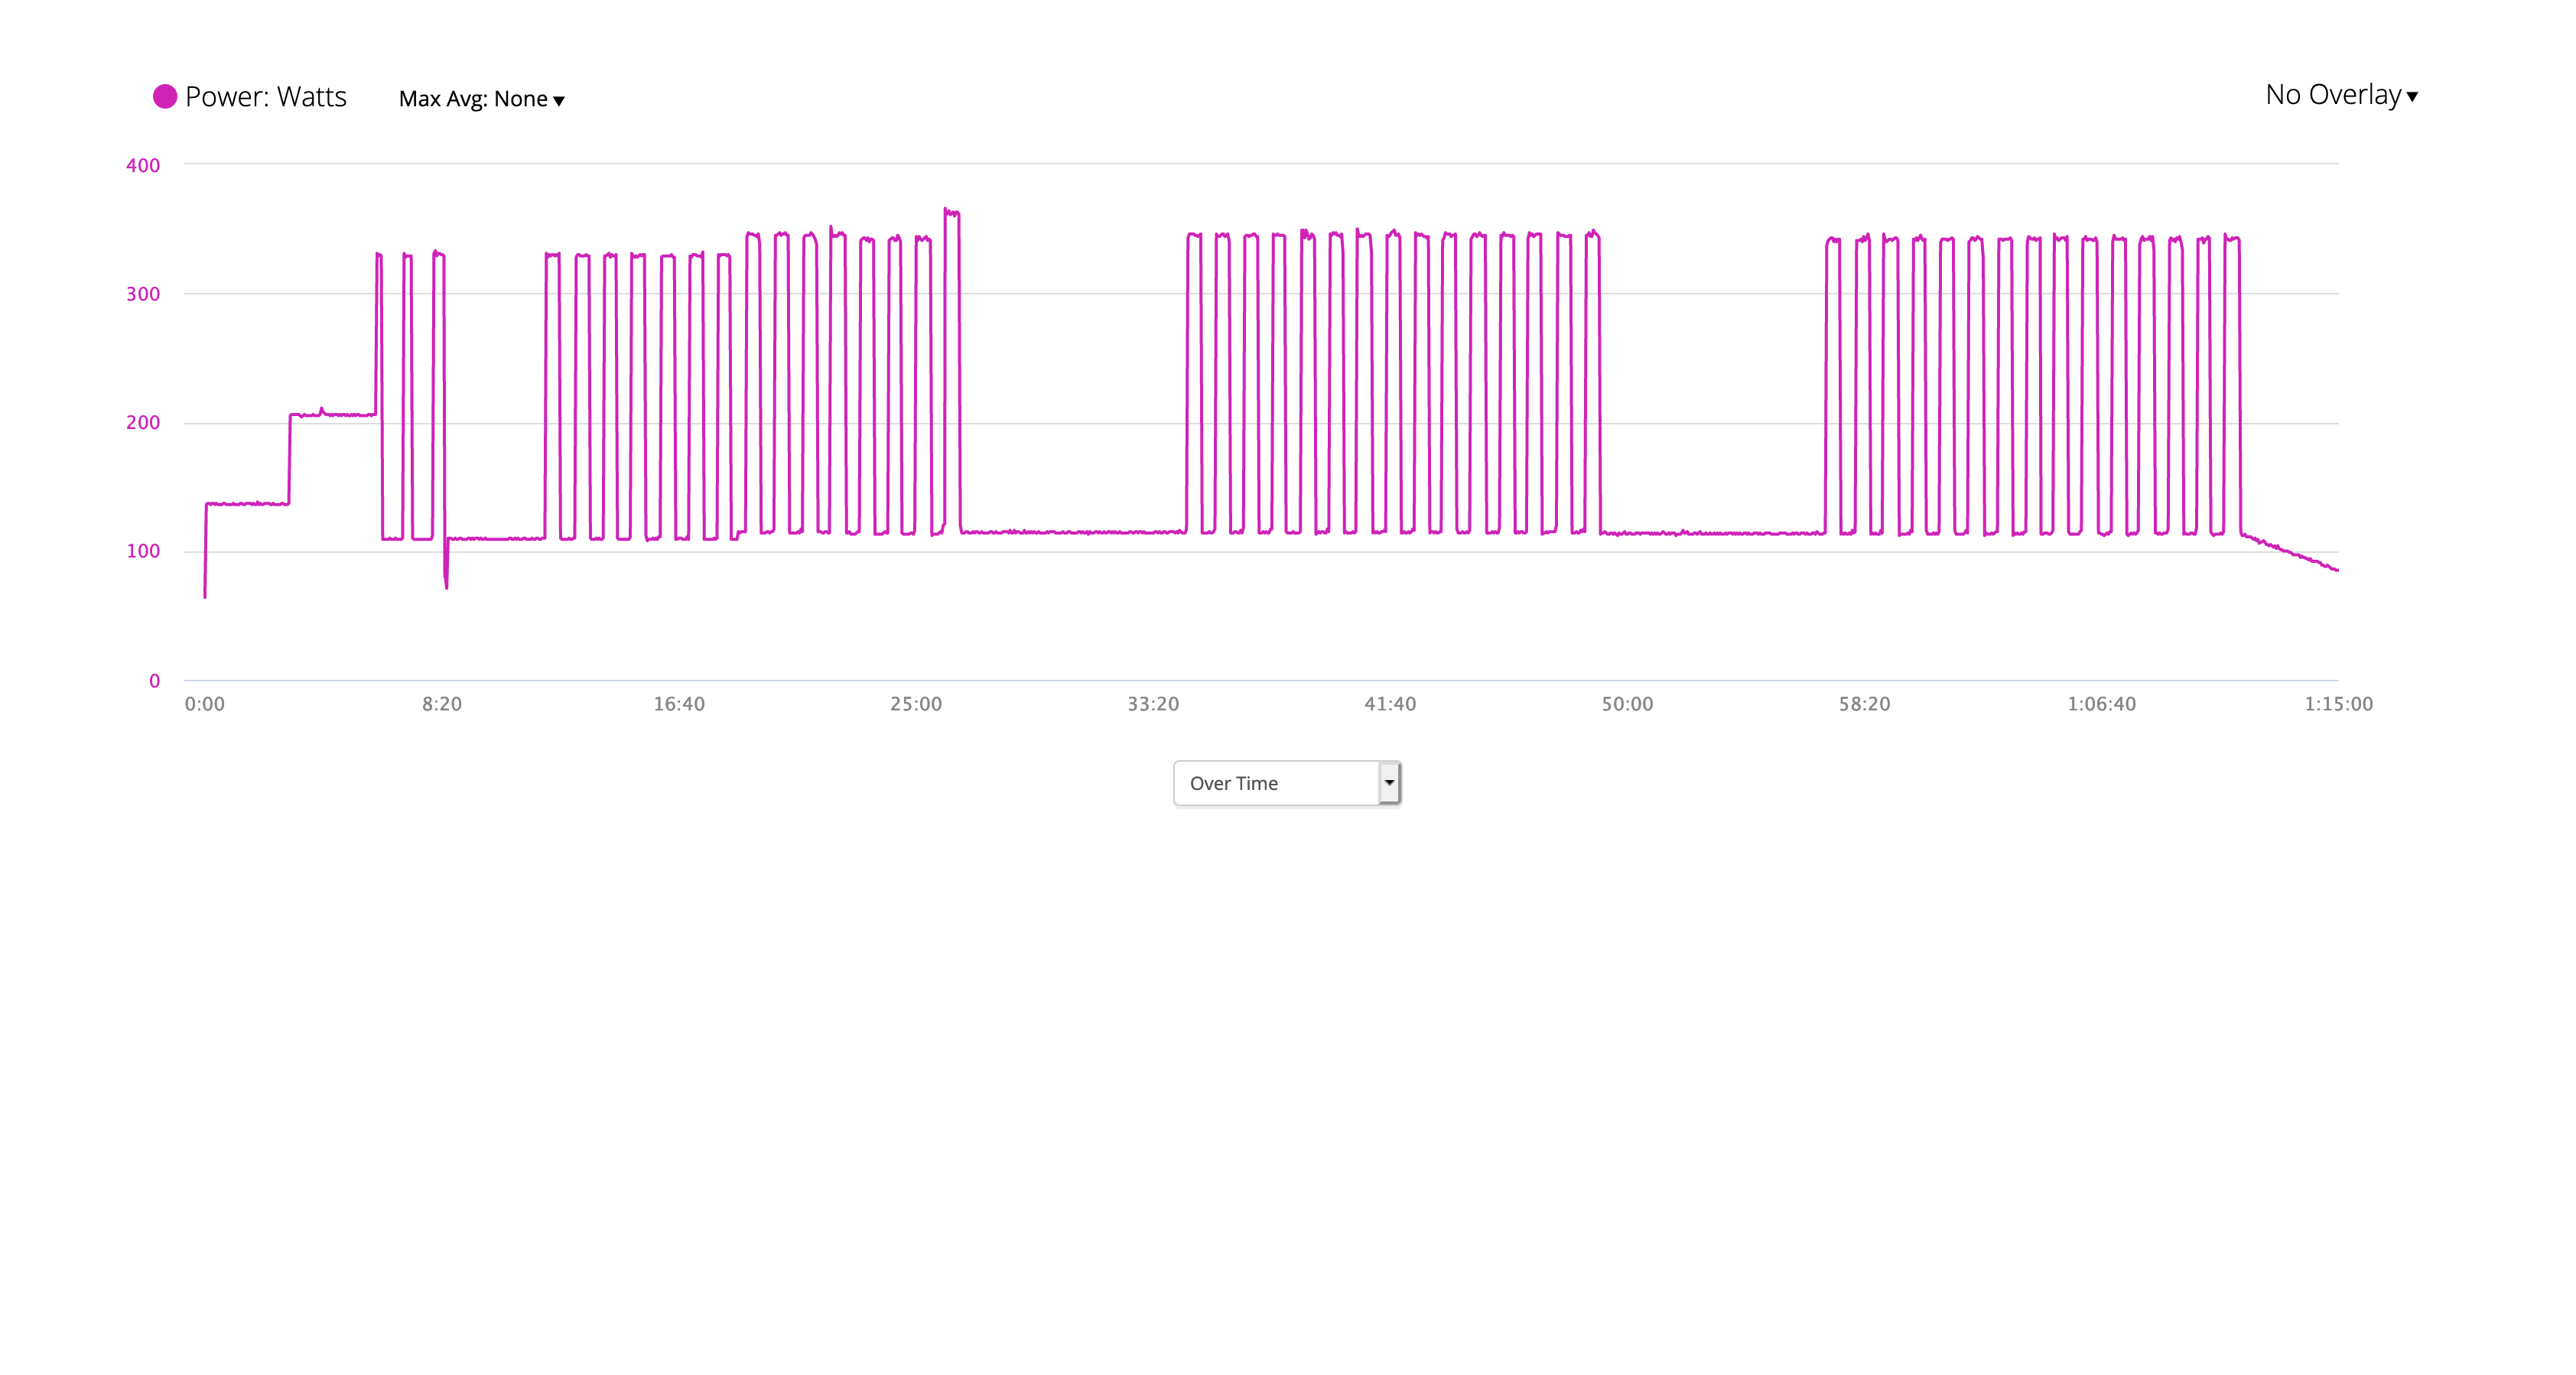Click the 25:00 time axis label
This screenshot has width=2576, height=1375.
(x=916, y=704)
